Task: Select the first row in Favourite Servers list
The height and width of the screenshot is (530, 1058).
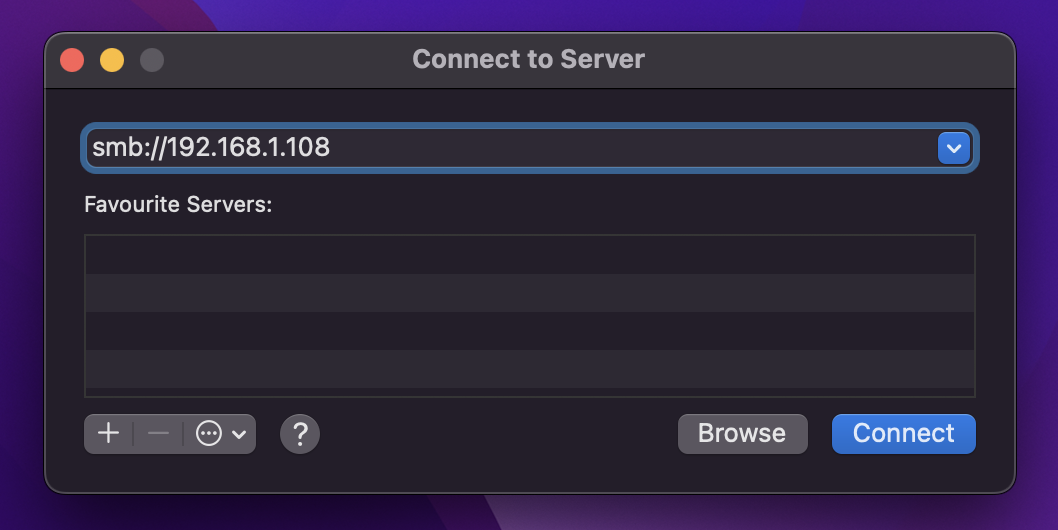Action: tap(529, 255)
